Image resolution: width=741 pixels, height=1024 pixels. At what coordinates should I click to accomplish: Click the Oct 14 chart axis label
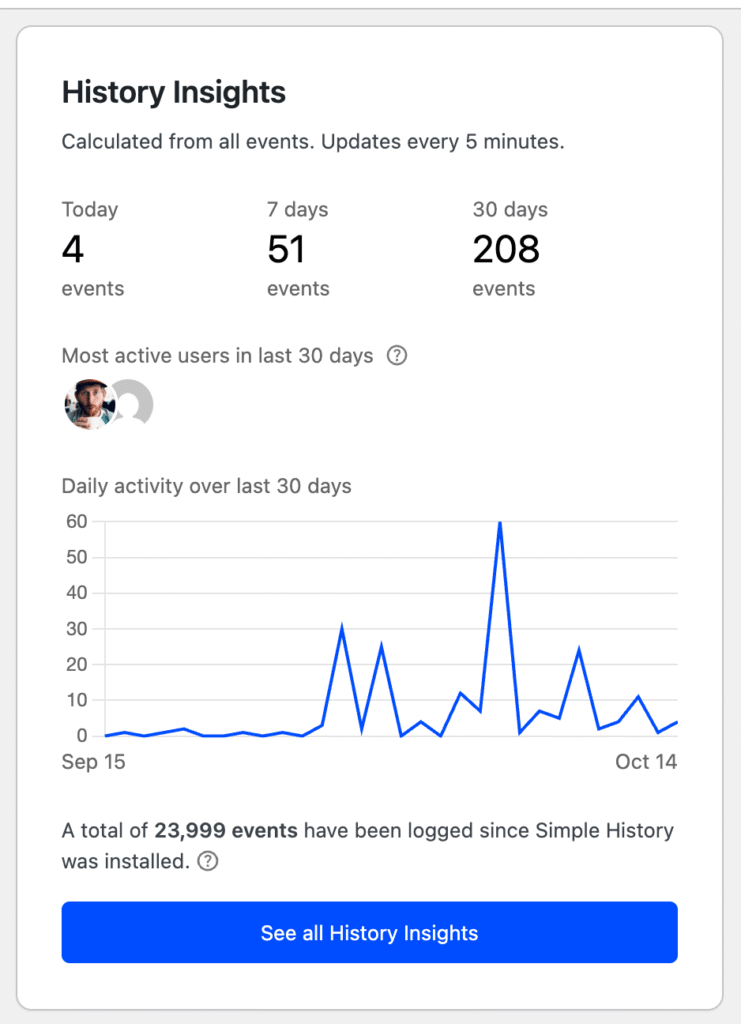pos(646,762)
